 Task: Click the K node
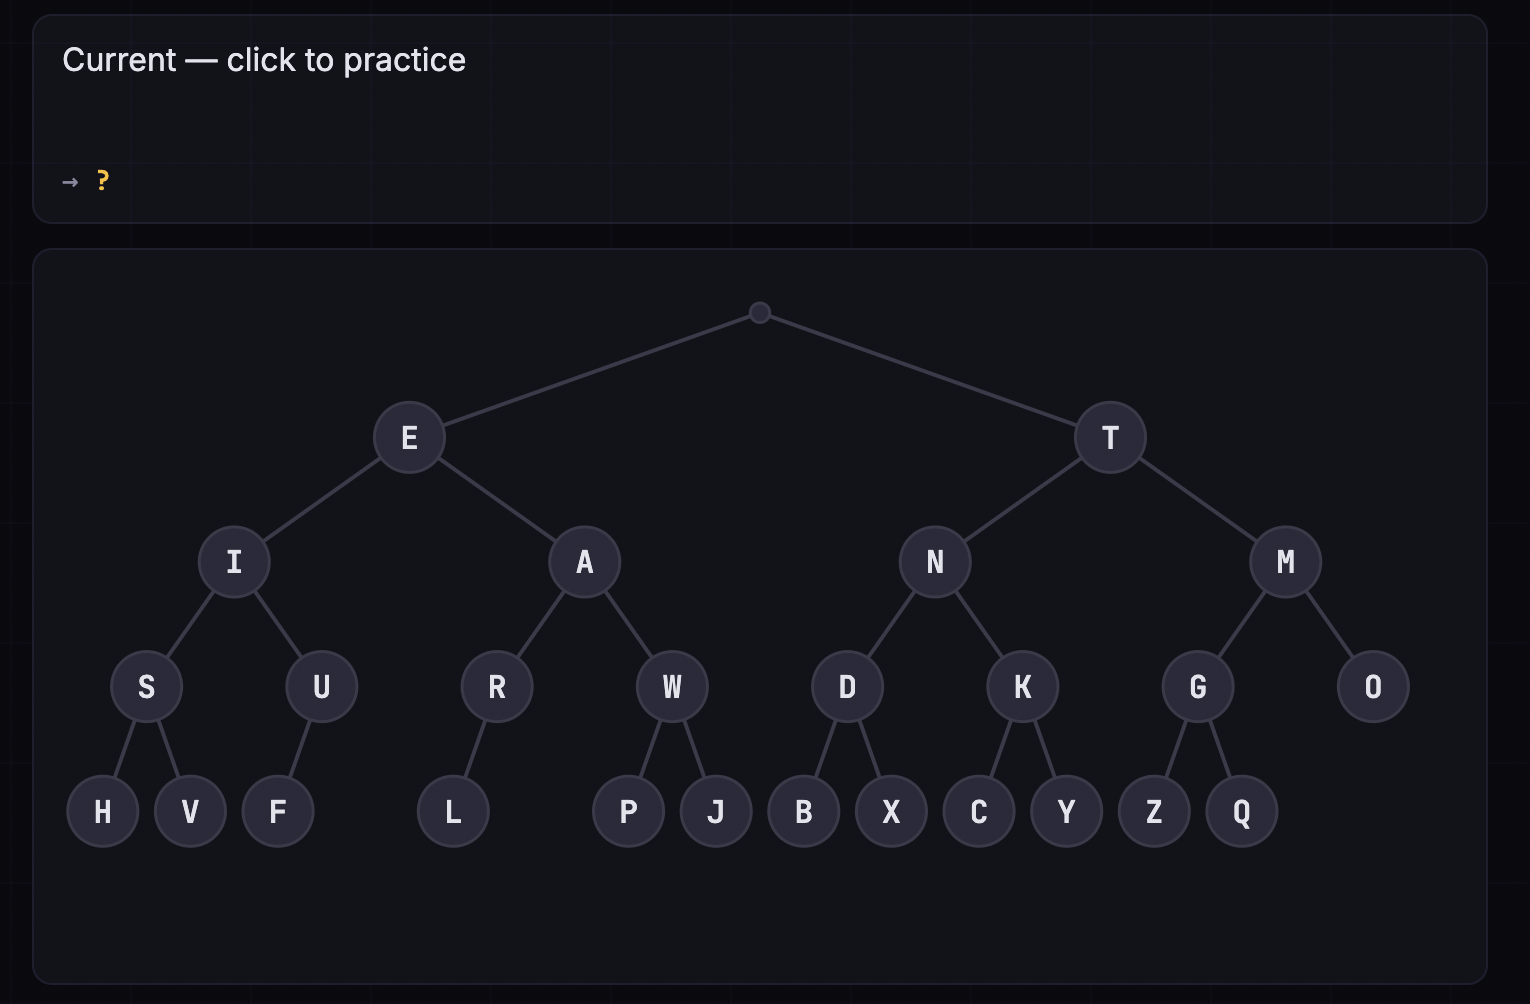1023,687
